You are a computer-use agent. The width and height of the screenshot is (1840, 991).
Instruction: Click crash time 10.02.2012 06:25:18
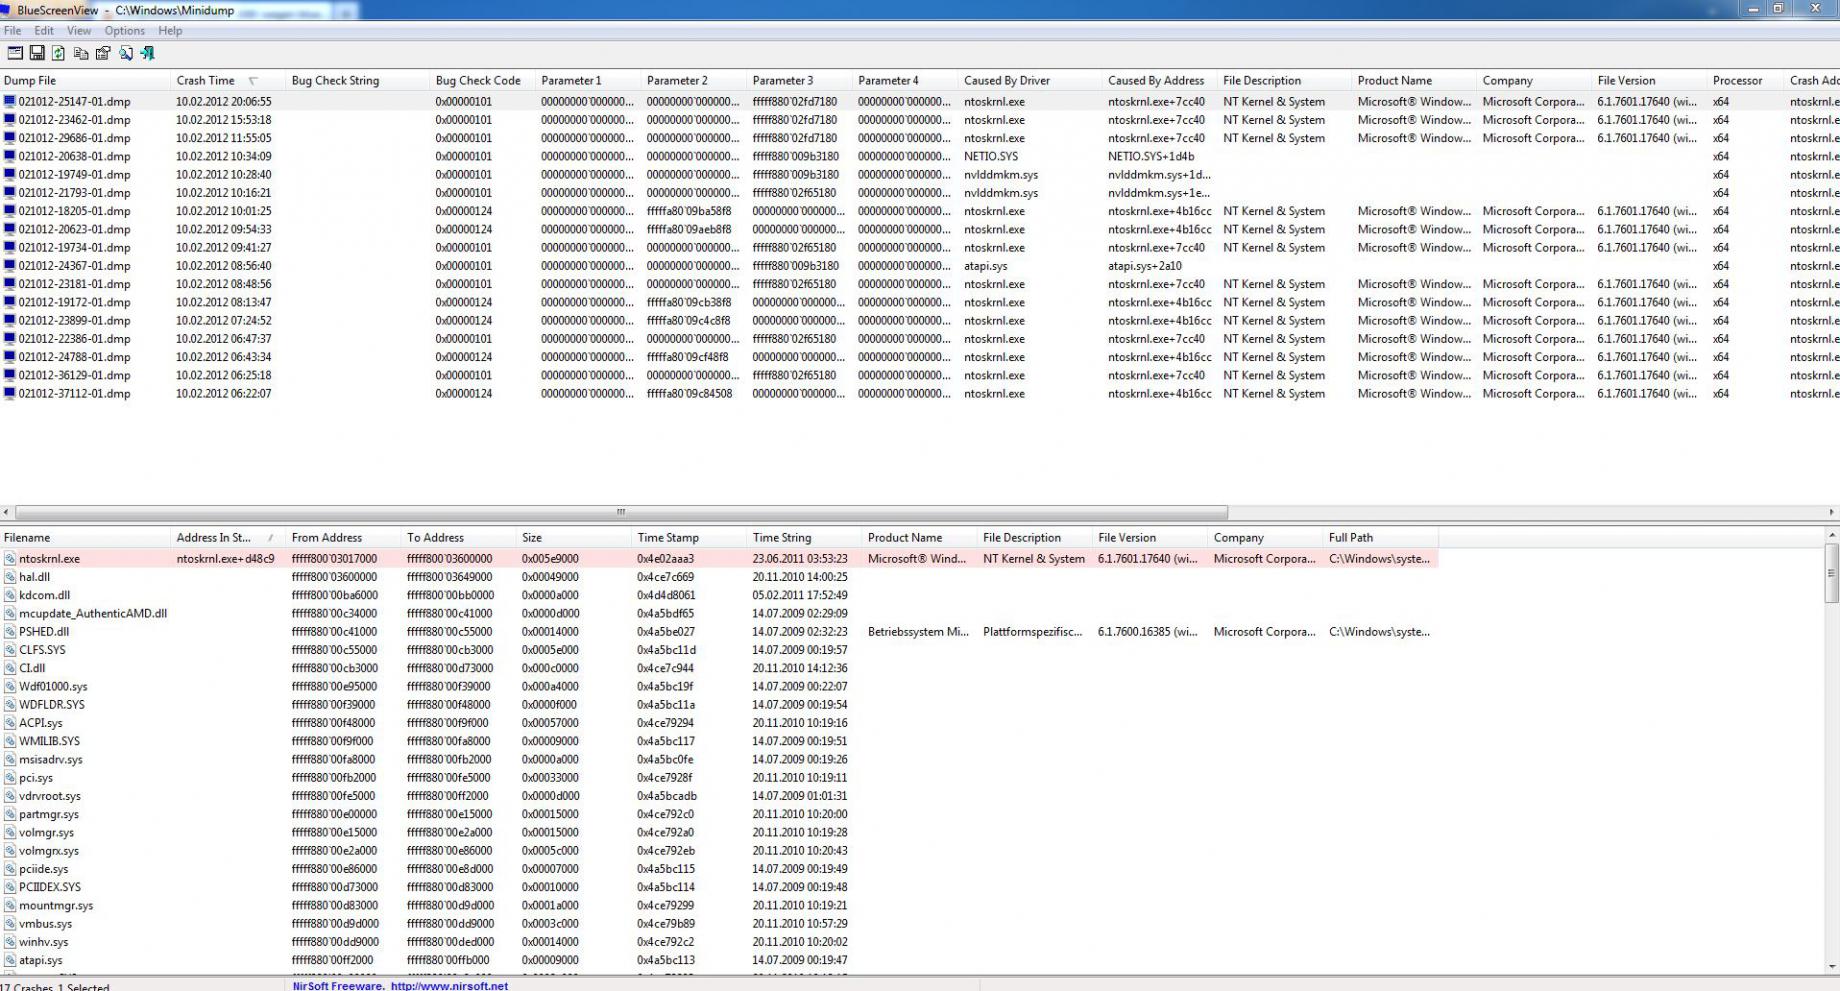224,376
